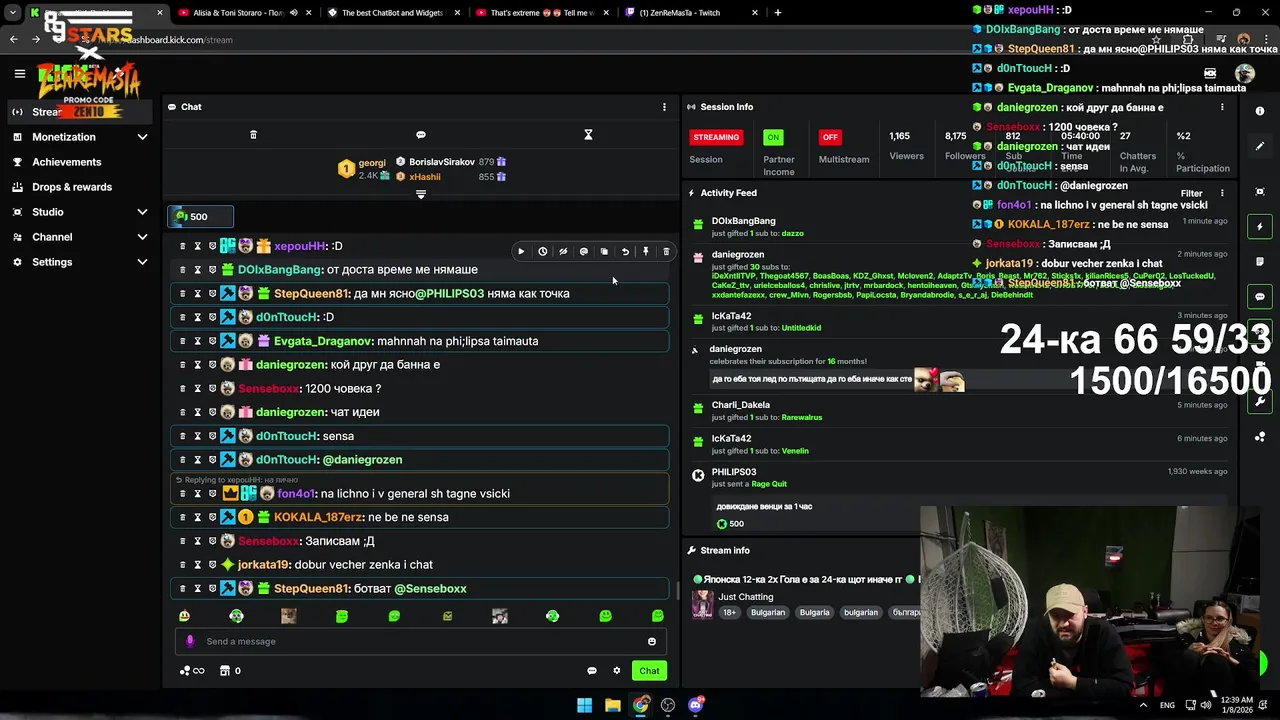This screenshot has width=1280, height=720.
Task: Click the crossed-eye hide icon in the message action bar
Action: [x=563, y=252]
